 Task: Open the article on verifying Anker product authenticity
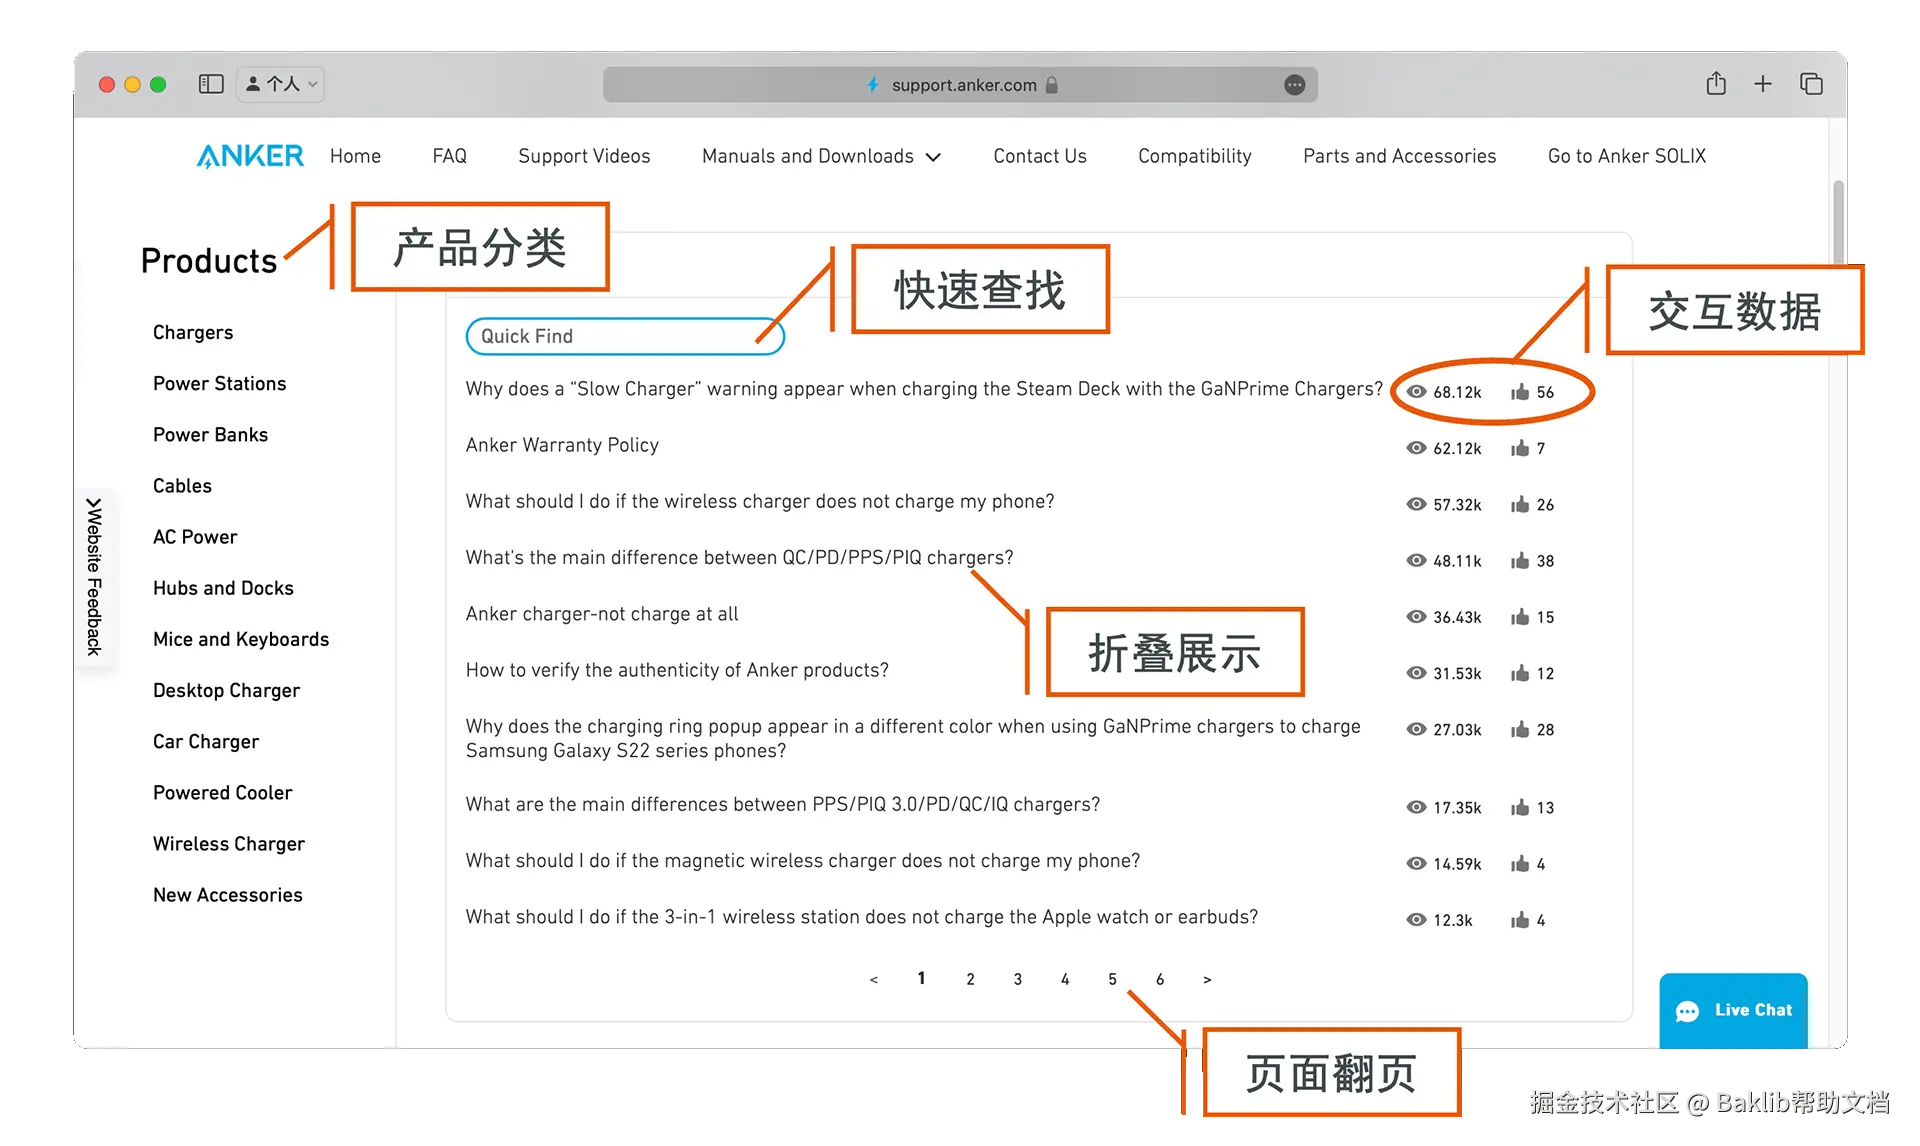tap(677, 670)
